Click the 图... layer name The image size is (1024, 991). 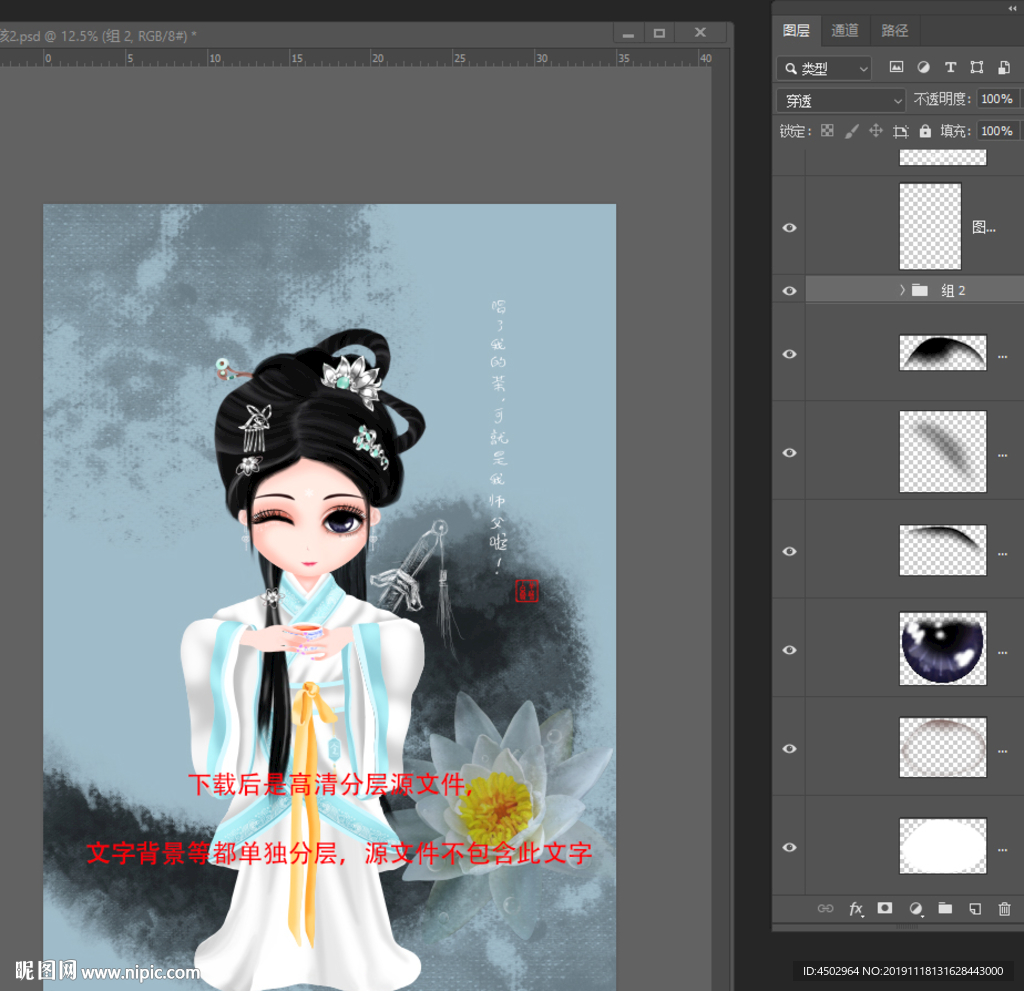coord(984,227)
